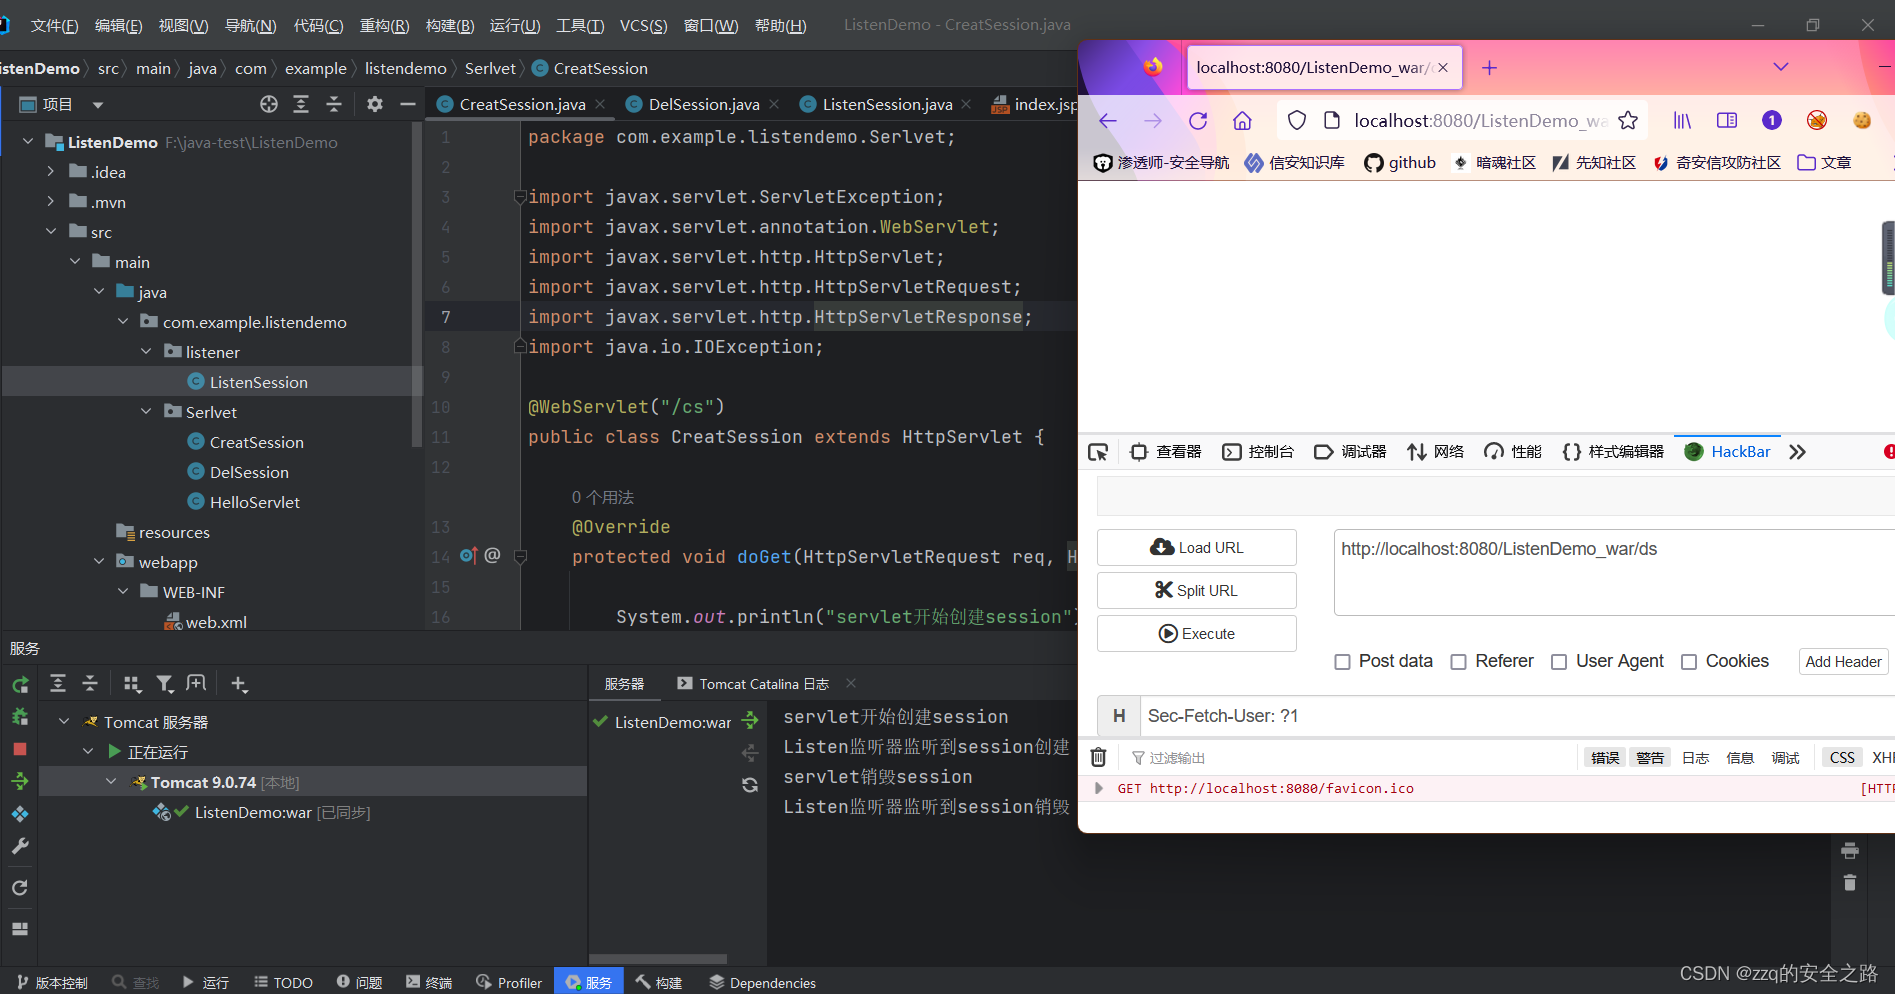Collapse all in project panel

(x=334, y=104)
